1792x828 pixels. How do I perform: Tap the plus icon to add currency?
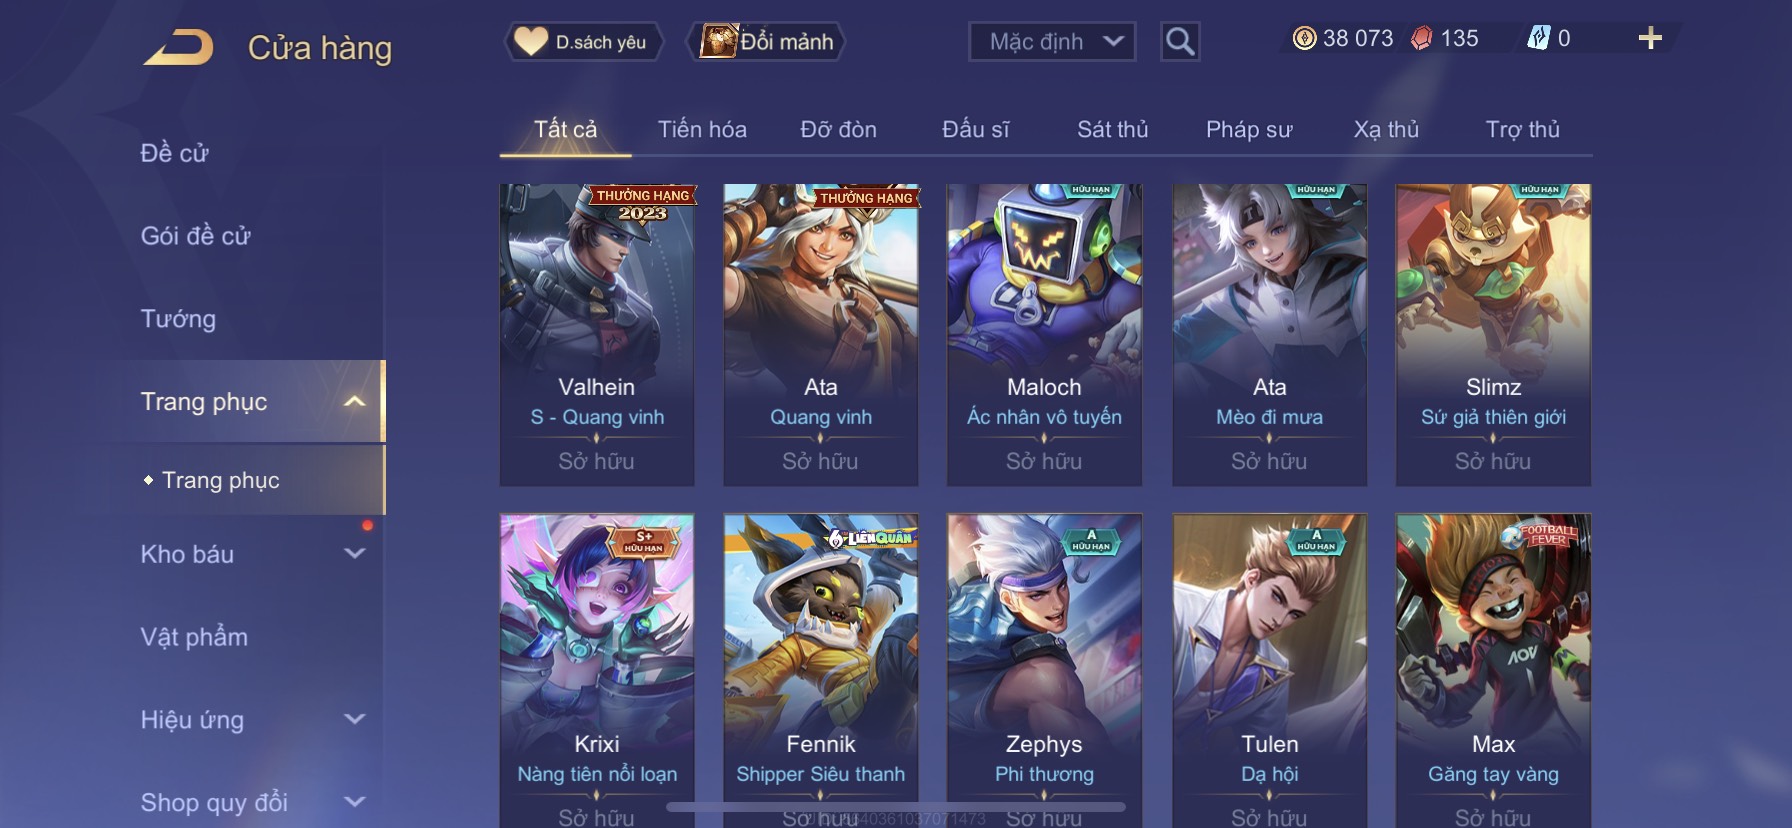click(1650, 38)
